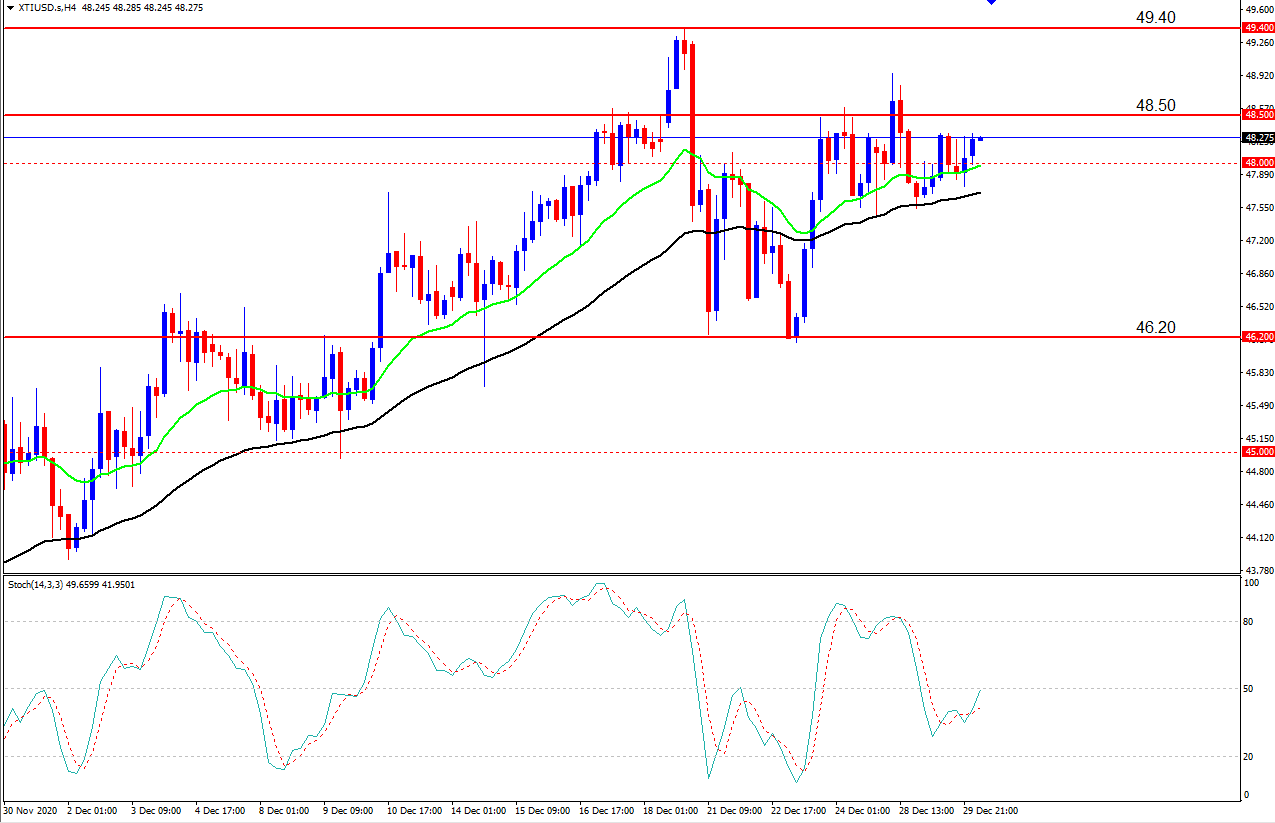Select the 49.400 red price tag on axis
Screen dimensions: 1275x823
[1258, 28]
